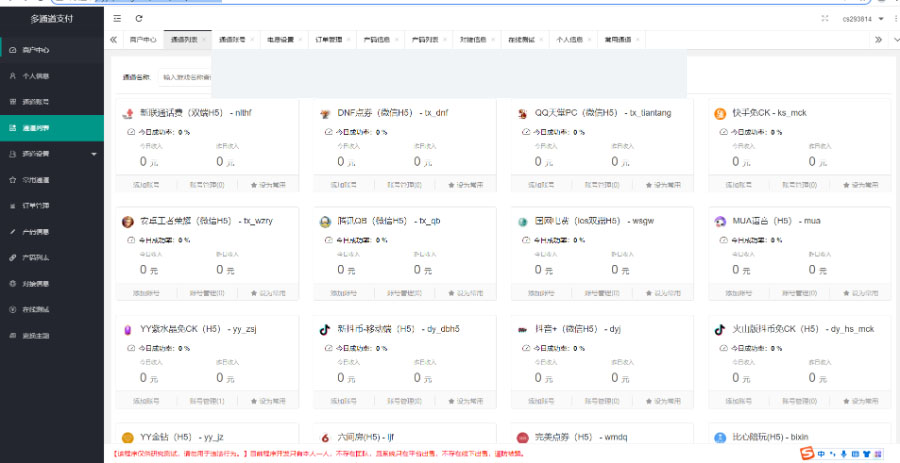Click the star icon in the sidebar
Image resolution: width=900 pixels, height=463 pixels.
point(13,180)
